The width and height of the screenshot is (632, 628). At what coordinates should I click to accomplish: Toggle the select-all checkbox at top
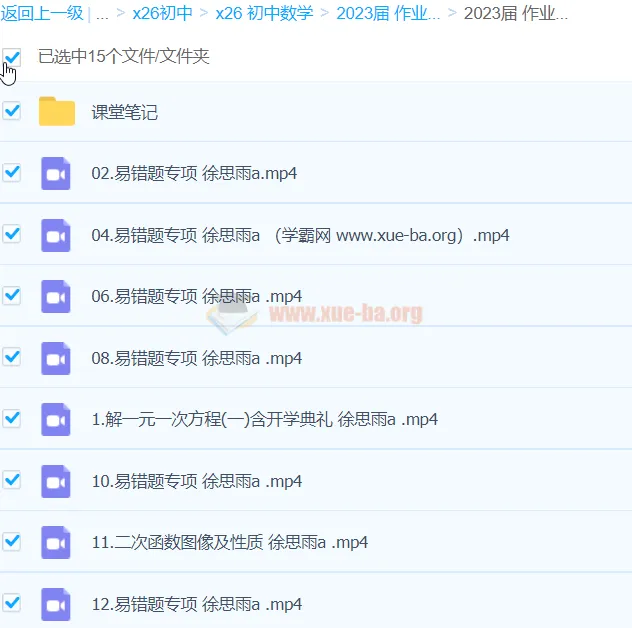(12, 57)
